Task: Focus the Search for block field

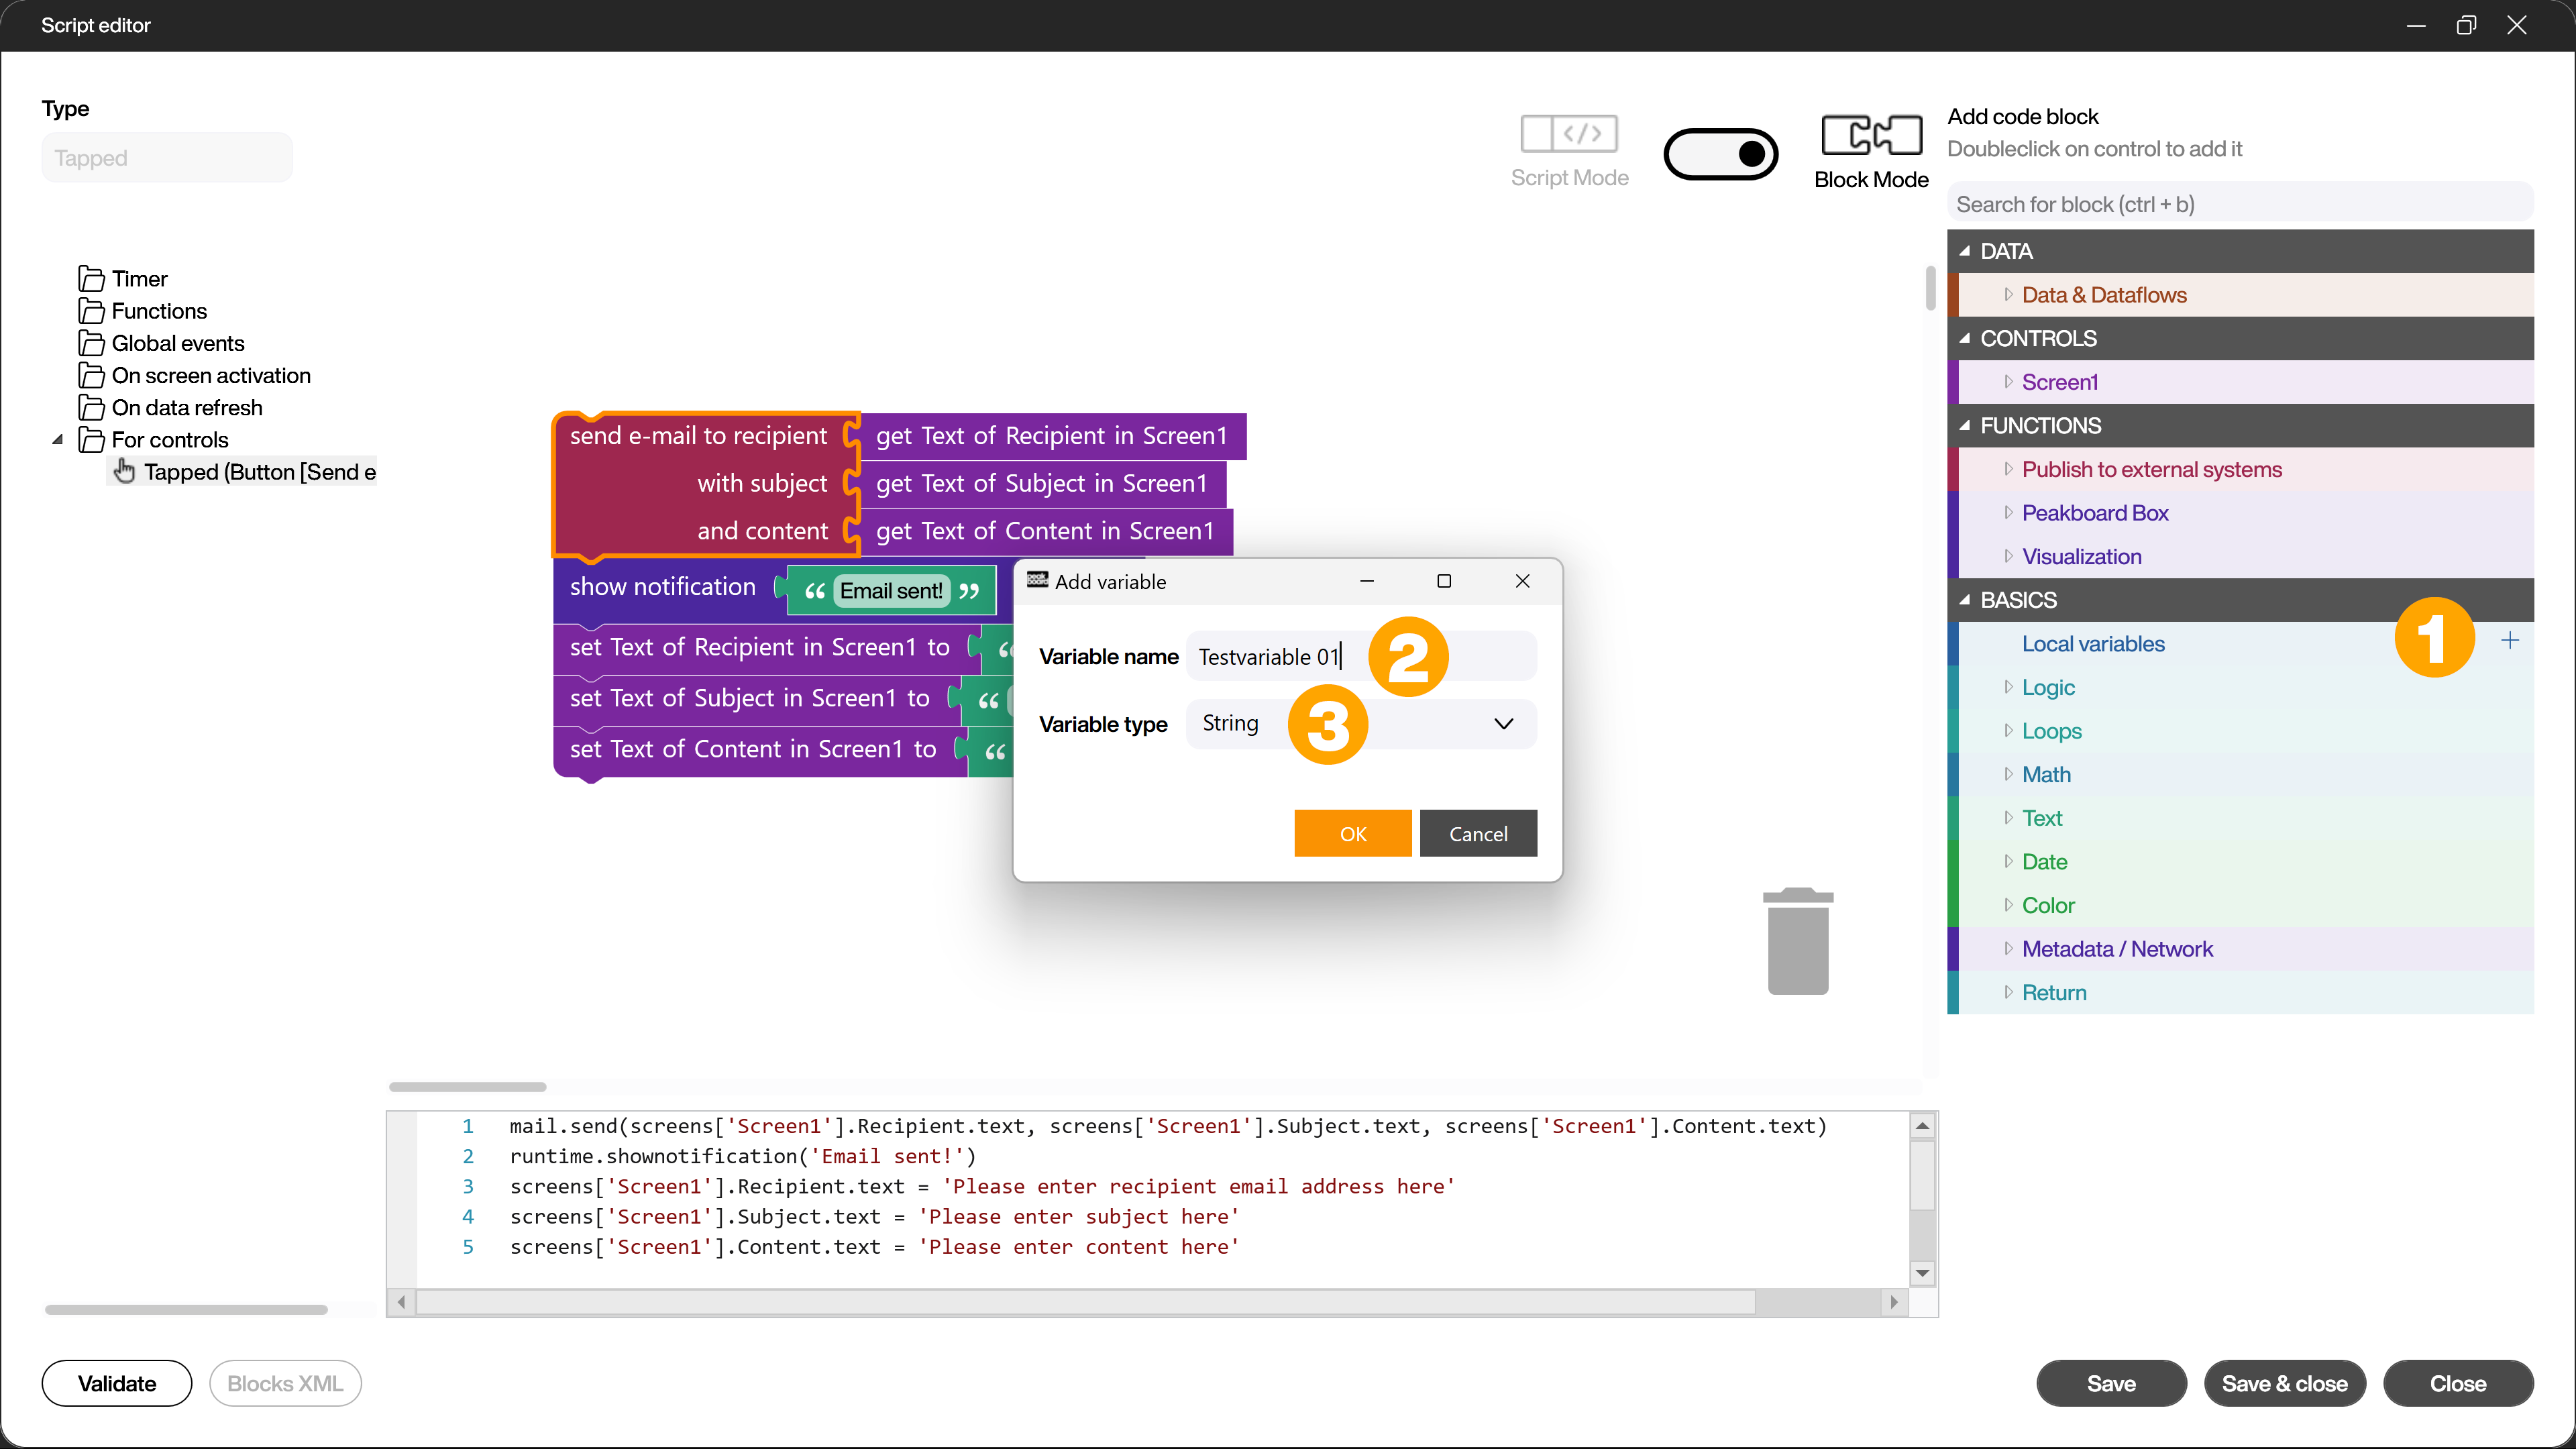Action: tap(2240, 204)
